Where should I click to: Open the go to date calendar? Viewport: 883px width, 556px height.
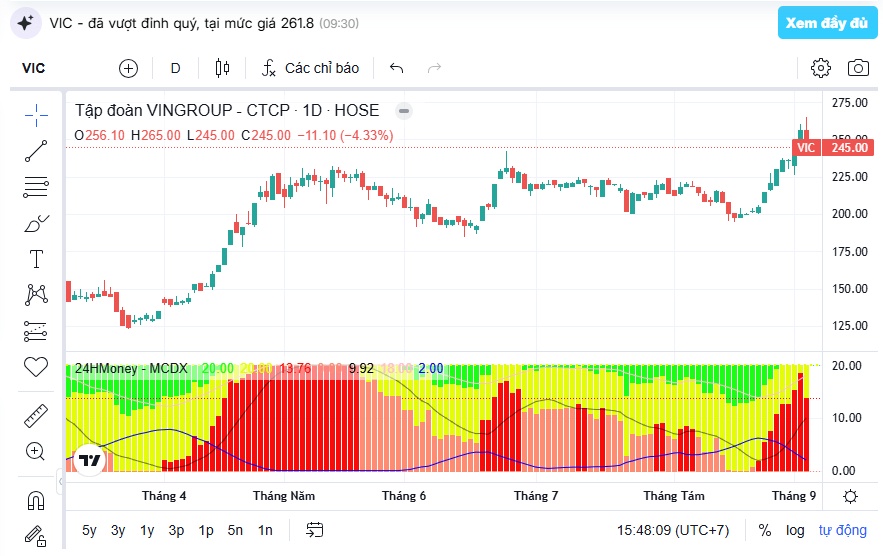(x=315, y=530)
